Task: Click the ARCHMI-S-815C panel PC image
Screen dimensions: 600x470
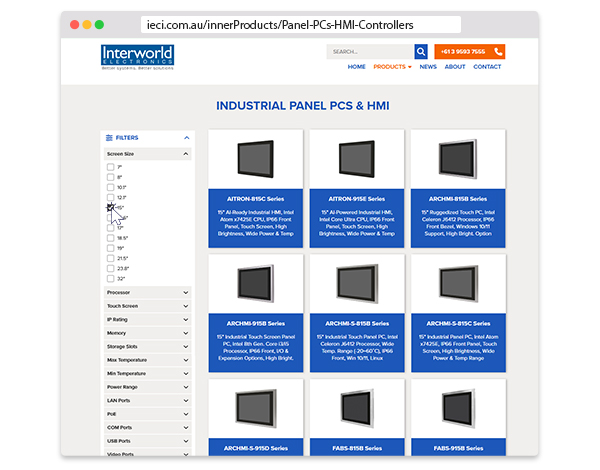Action: (x=458, y=284)
